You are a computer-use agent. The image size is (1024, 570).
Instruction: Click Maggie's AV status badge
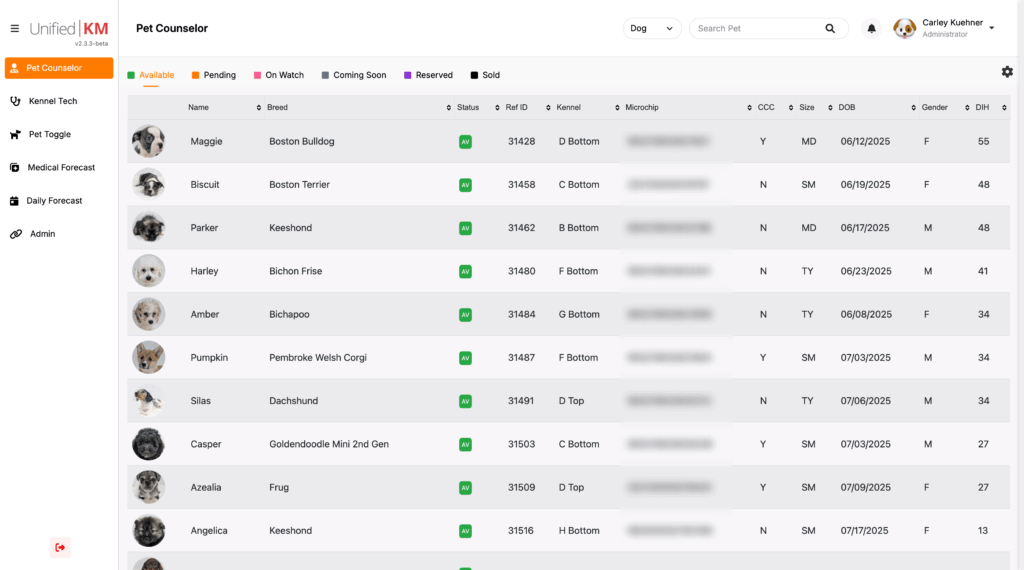pos(465,142)
